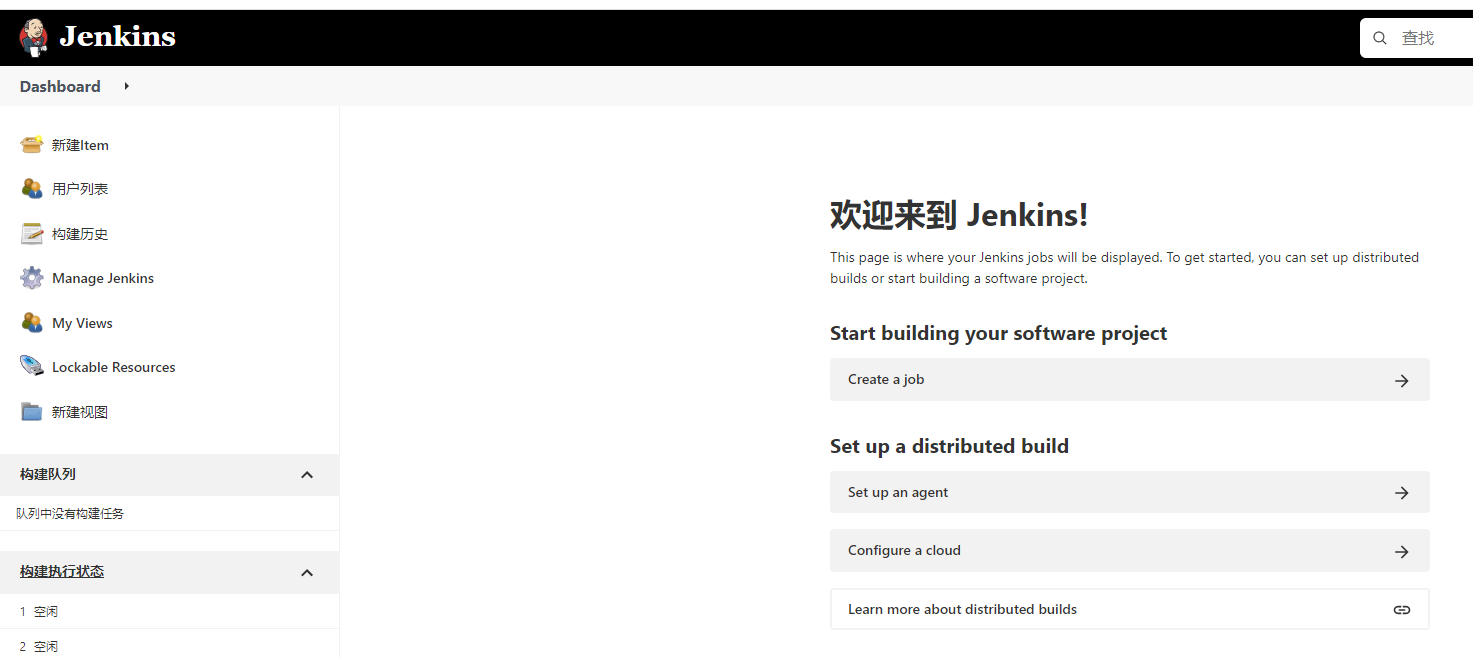Open Learn more about distributed builds link
Screen dimensions: 1473x658
[x=1130, y=609]
